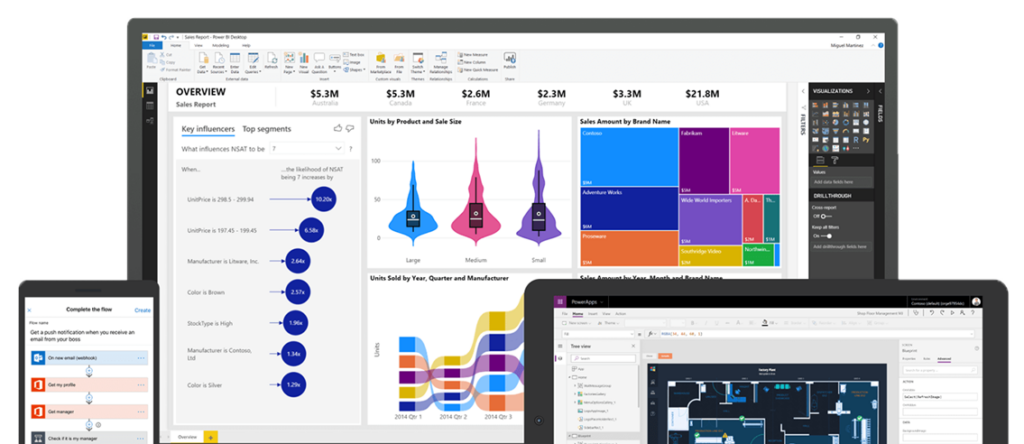Image resolution: width=1024 pixels, height=444 pixels.
Task: Switch to Data view in left sidebar
Action: 150,105
